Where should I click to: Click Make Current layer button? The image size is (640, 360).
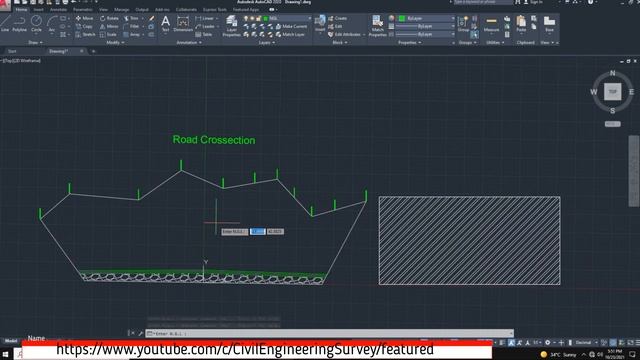coord(291,27)
